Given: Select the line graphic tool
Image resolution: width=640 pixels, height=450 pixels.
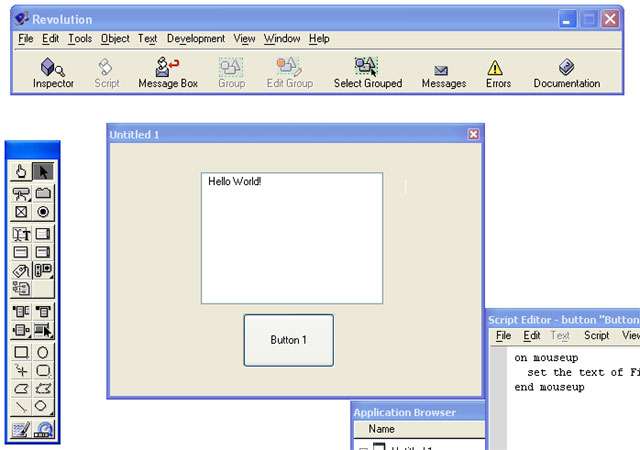Looking at the screenshot, I should 21,406.
